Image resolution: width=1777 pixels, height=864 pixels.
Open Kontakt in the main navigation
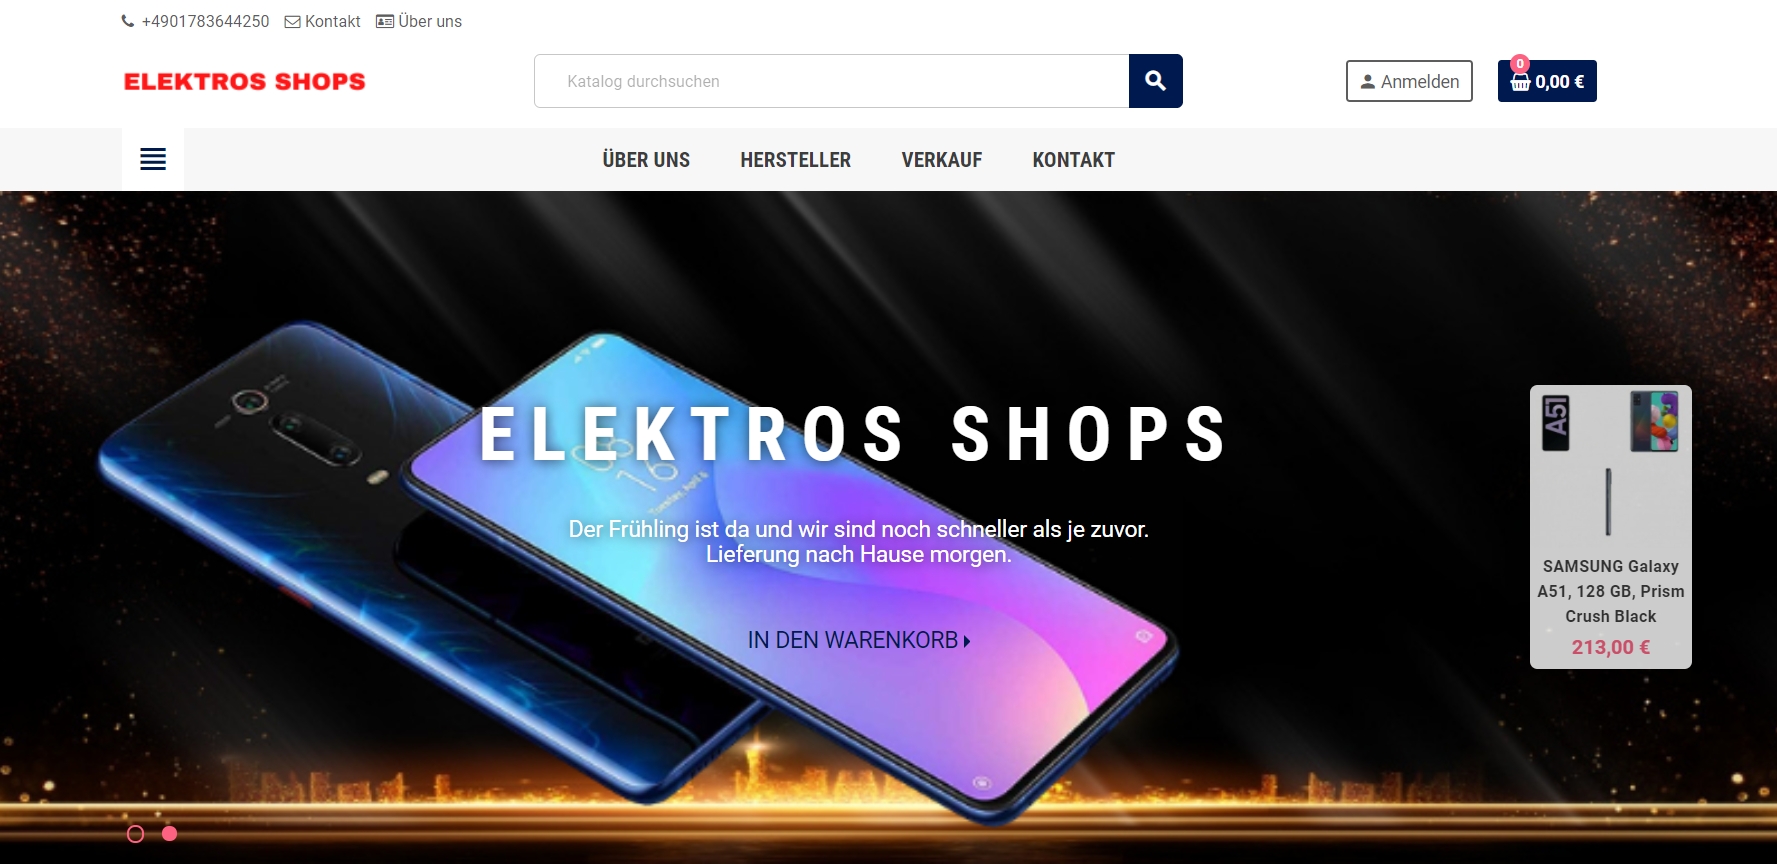click(1074, 160)
